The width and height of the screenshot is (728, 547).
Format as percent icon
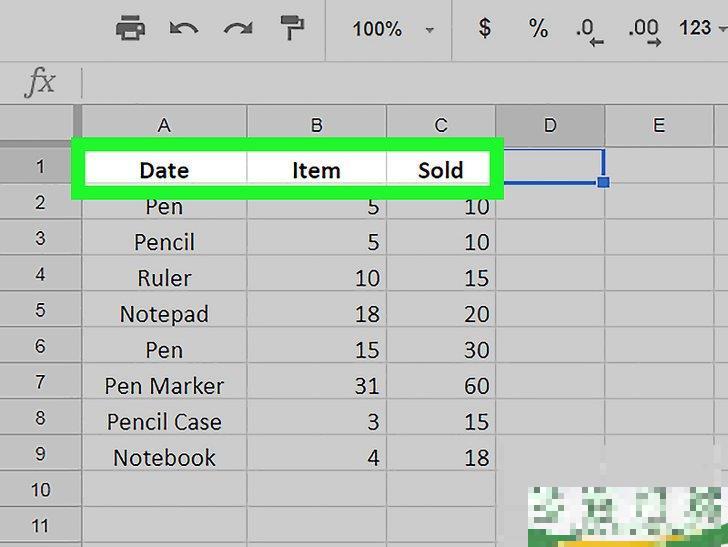click(539, 28)
